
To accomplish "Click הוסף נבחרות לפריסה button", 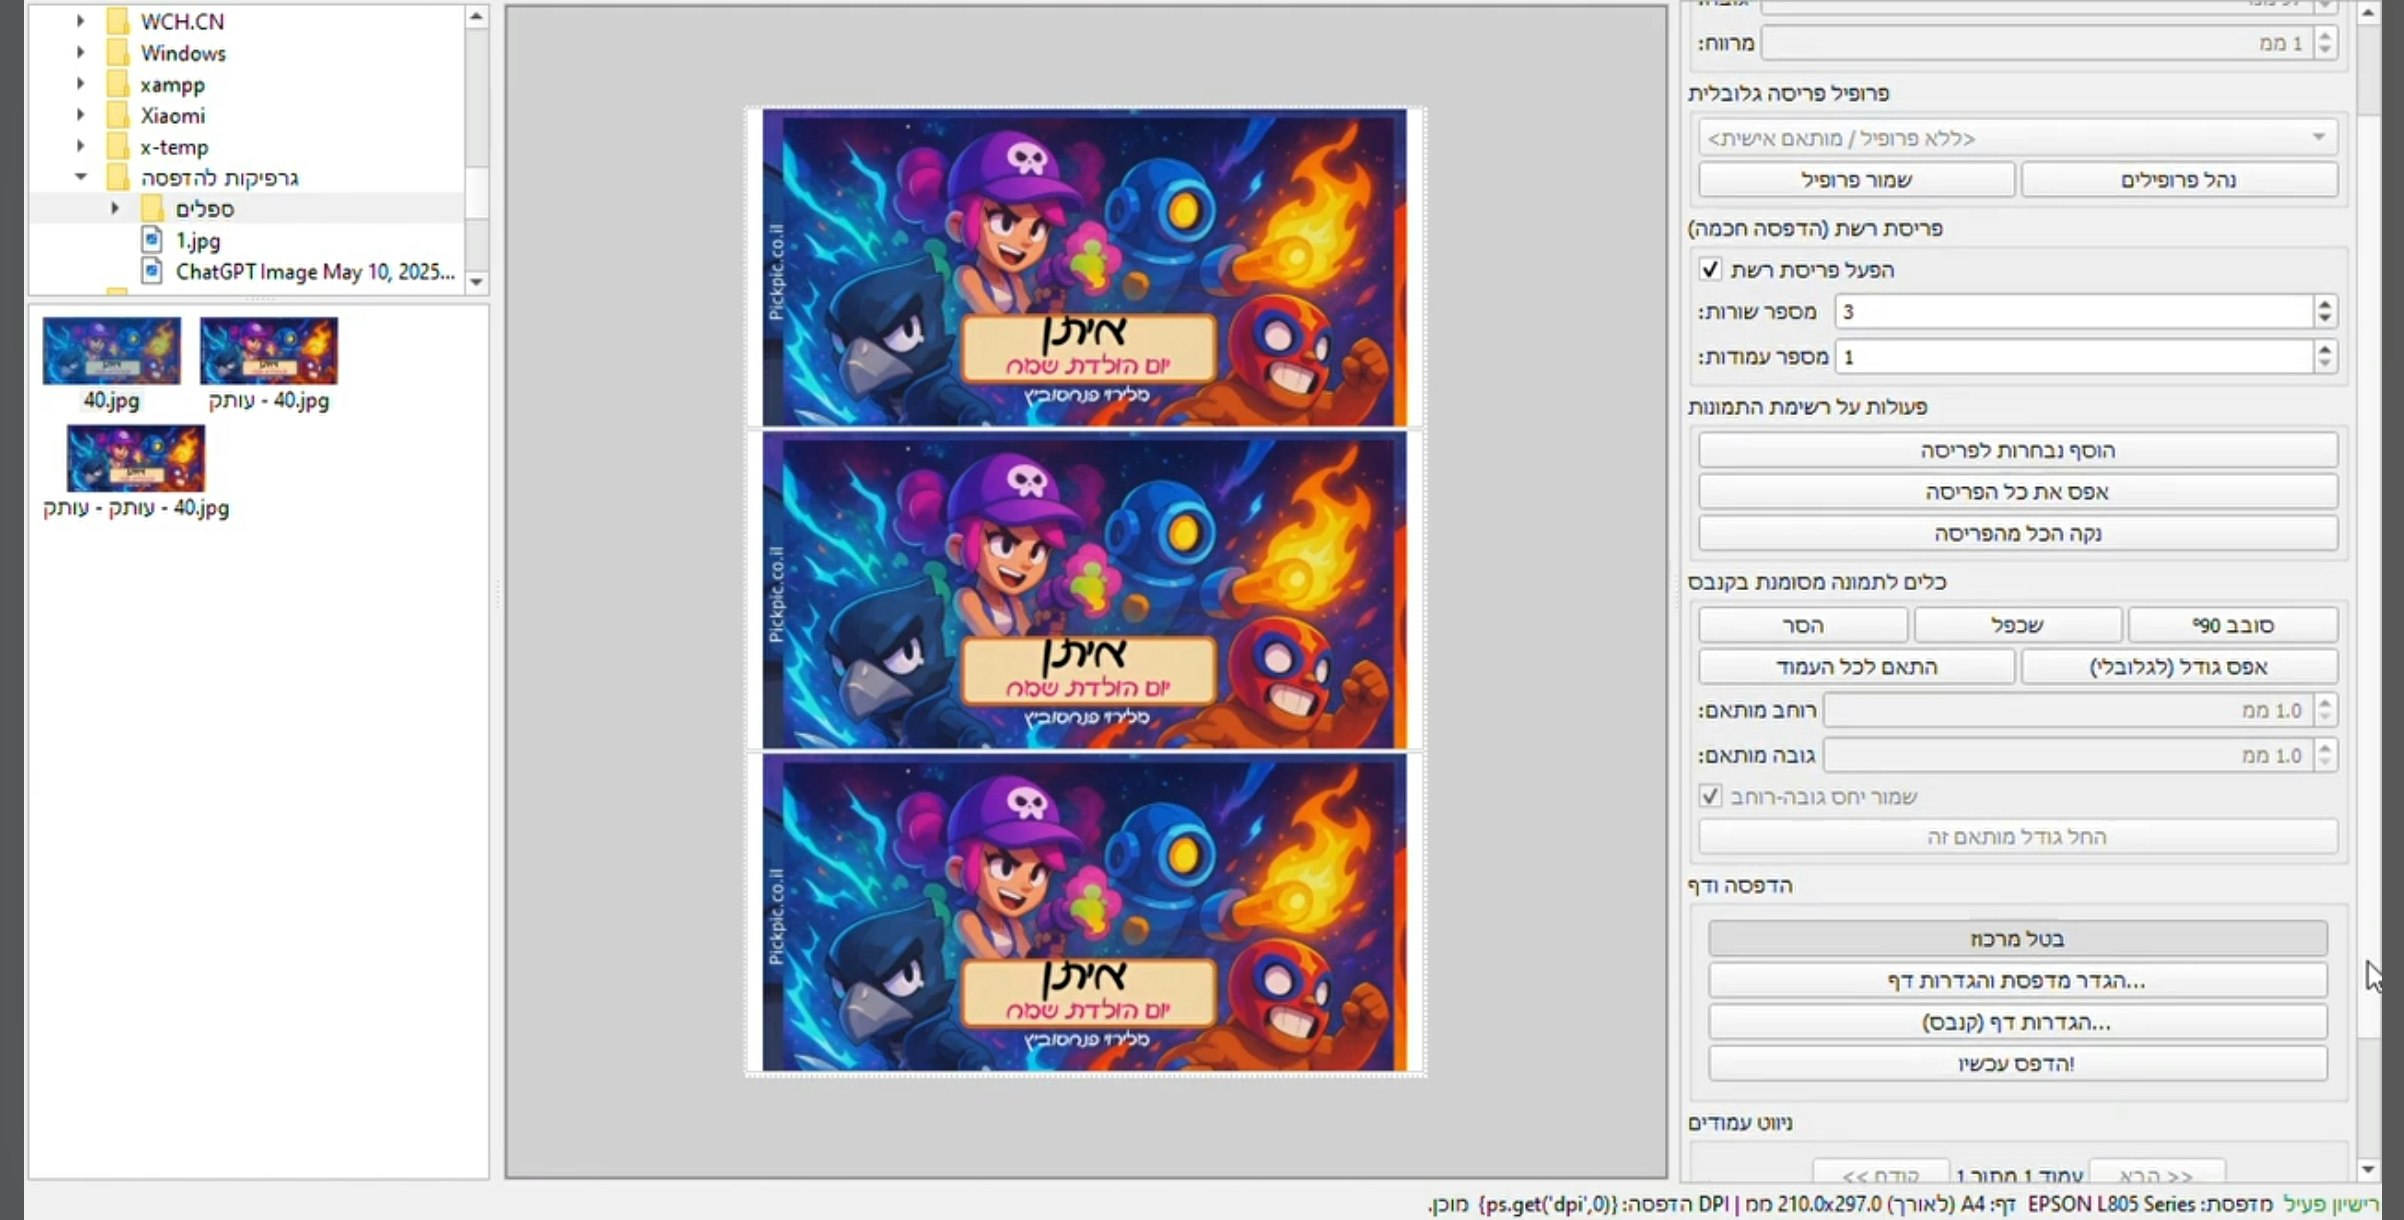I will [2017, 450].
